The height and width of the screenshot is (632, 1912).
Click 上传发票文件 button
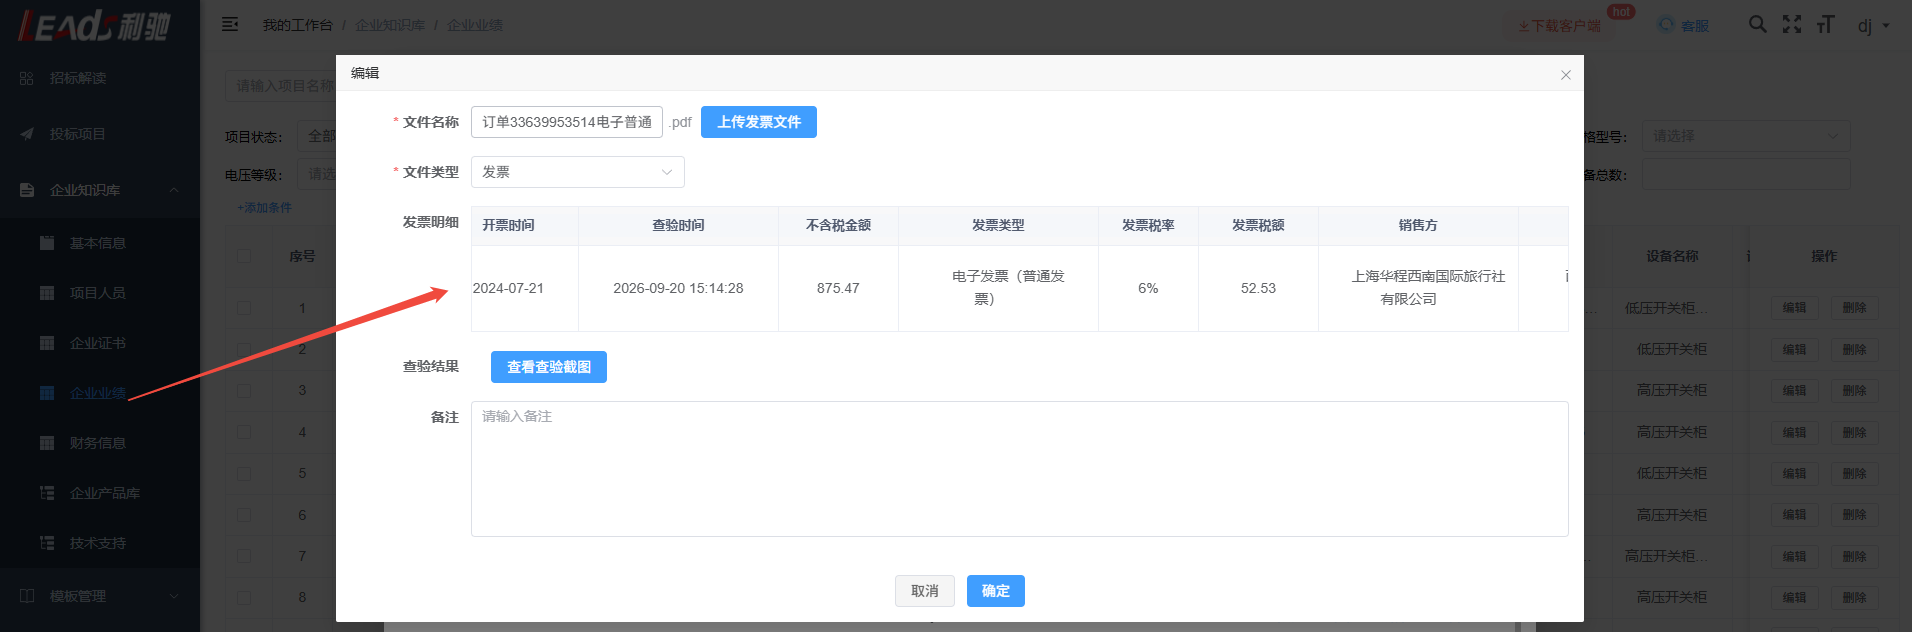(x=759, y=122)
